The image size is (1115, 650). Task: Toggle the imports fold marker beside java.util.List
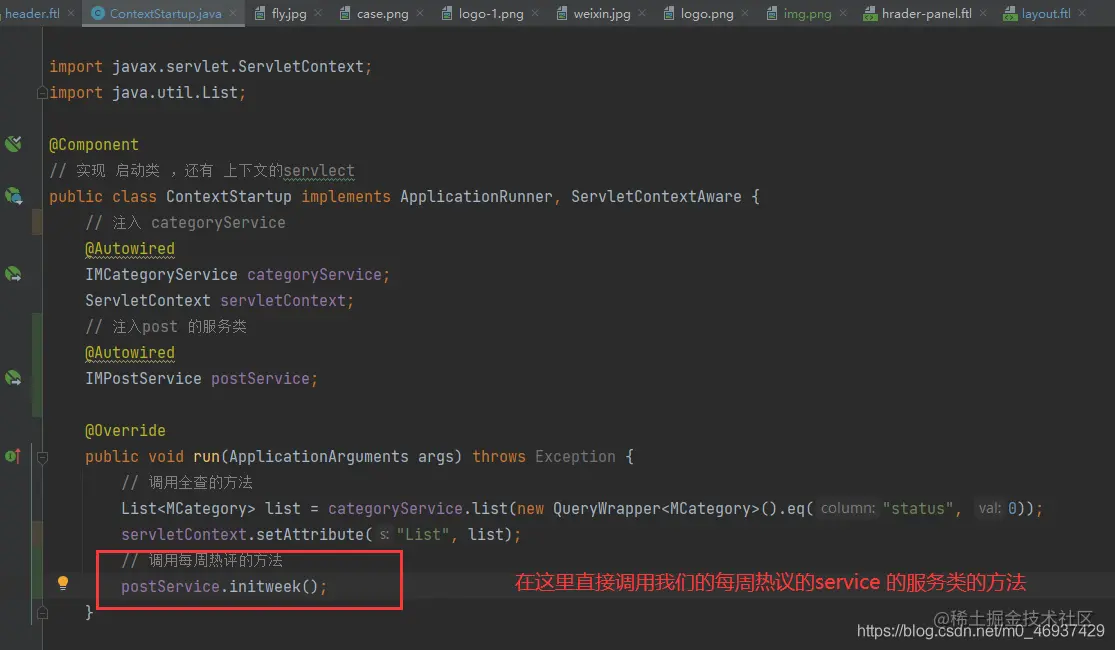[x=42, y=92]
